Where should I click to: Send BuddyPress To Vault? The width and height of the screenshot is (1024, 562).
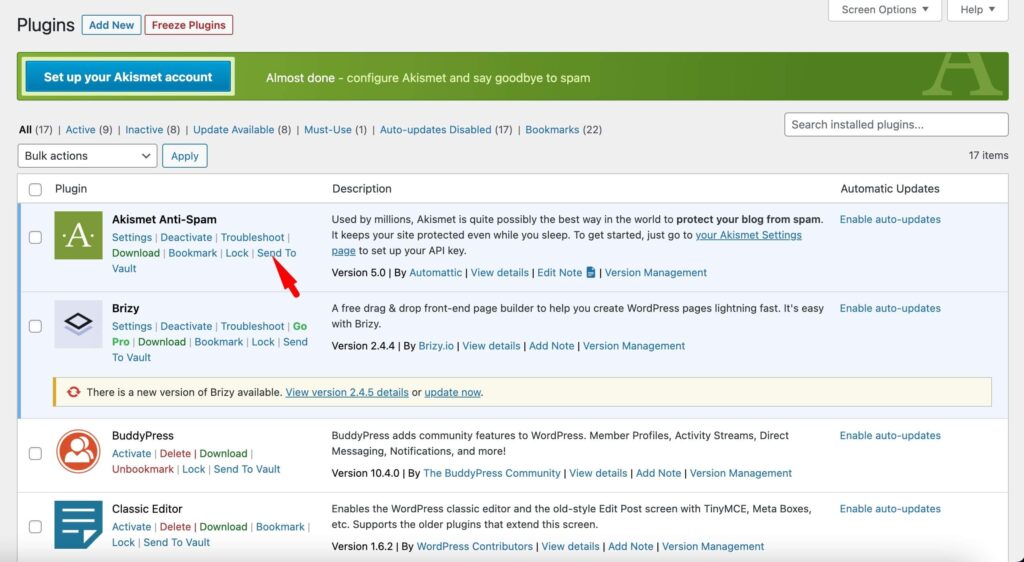pyautogui.click(x=247, y=469)
